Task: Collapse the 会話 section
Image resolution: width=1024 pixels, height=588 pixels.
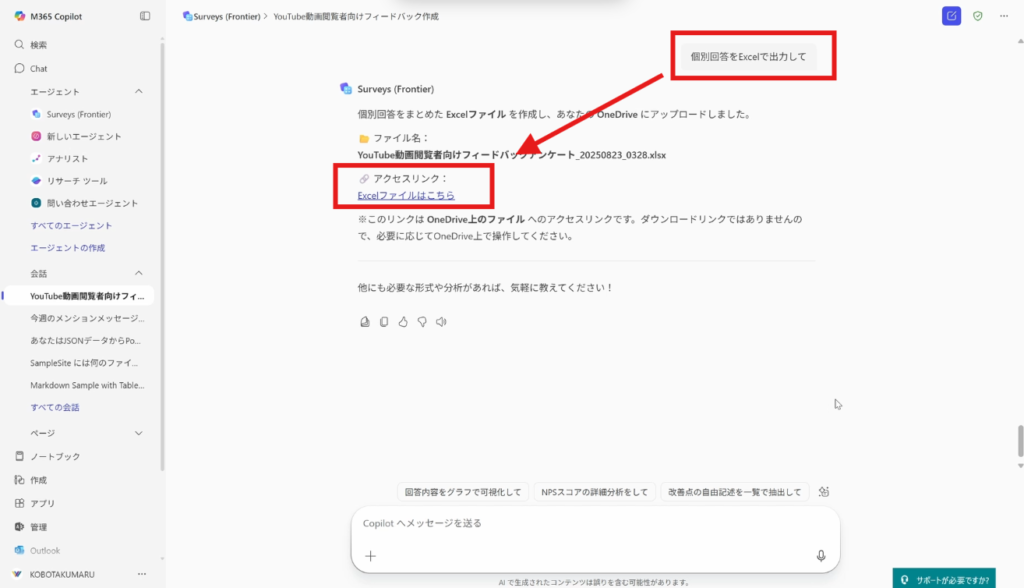Action: [139, 273]
